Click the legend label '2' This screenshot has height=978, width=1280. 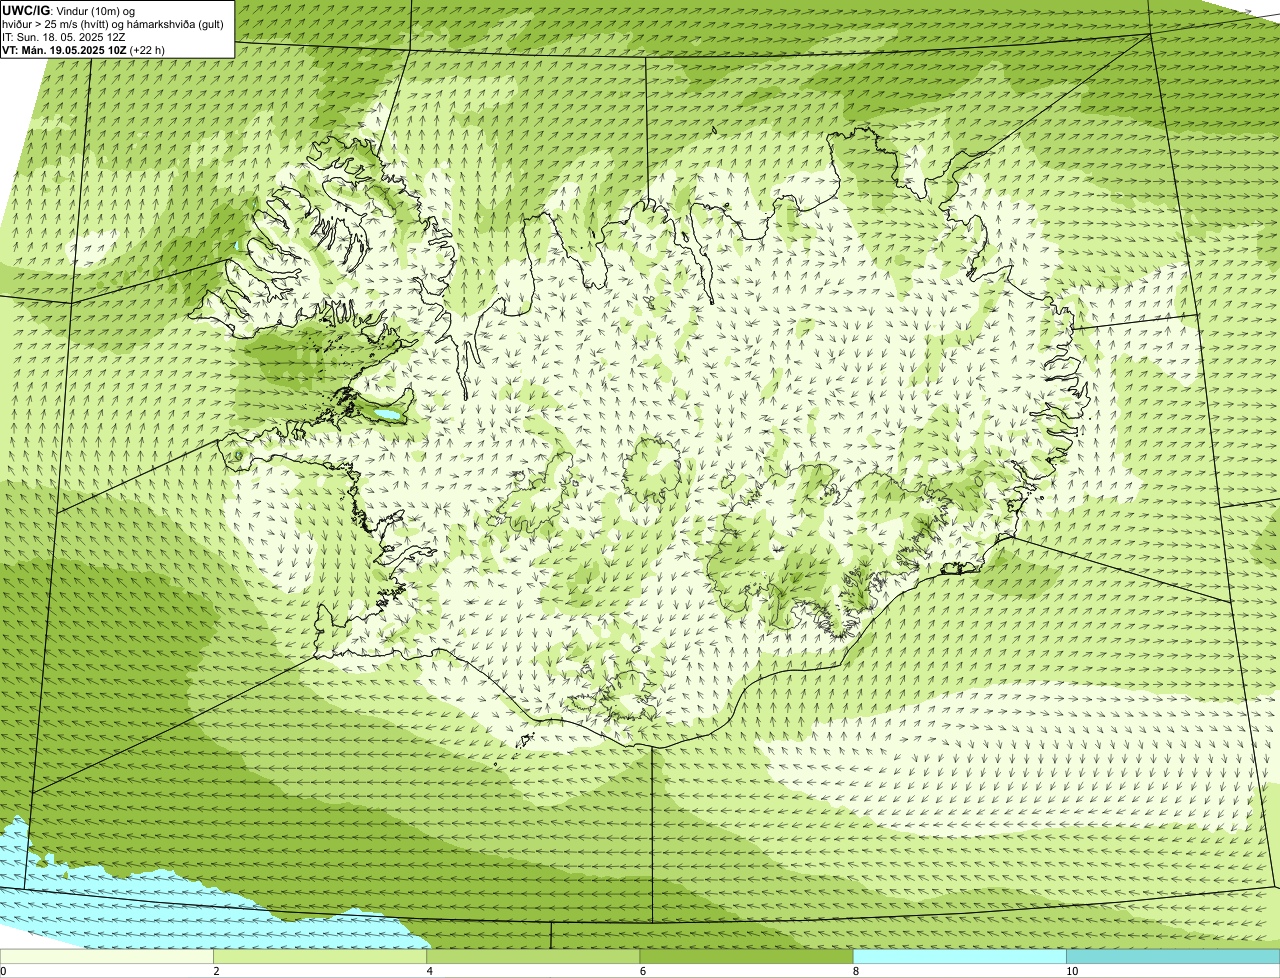pos(217,971)
